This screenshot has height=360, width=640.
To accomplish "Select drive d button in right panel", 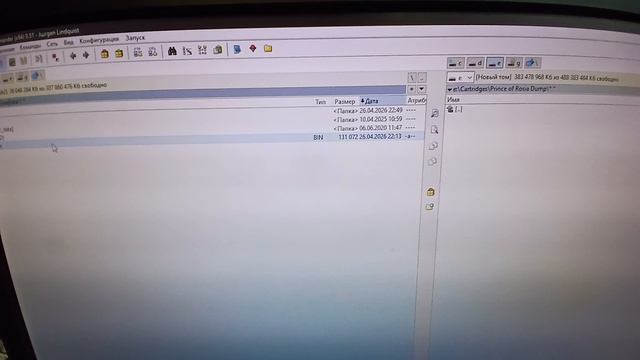I will pos(475,63).
